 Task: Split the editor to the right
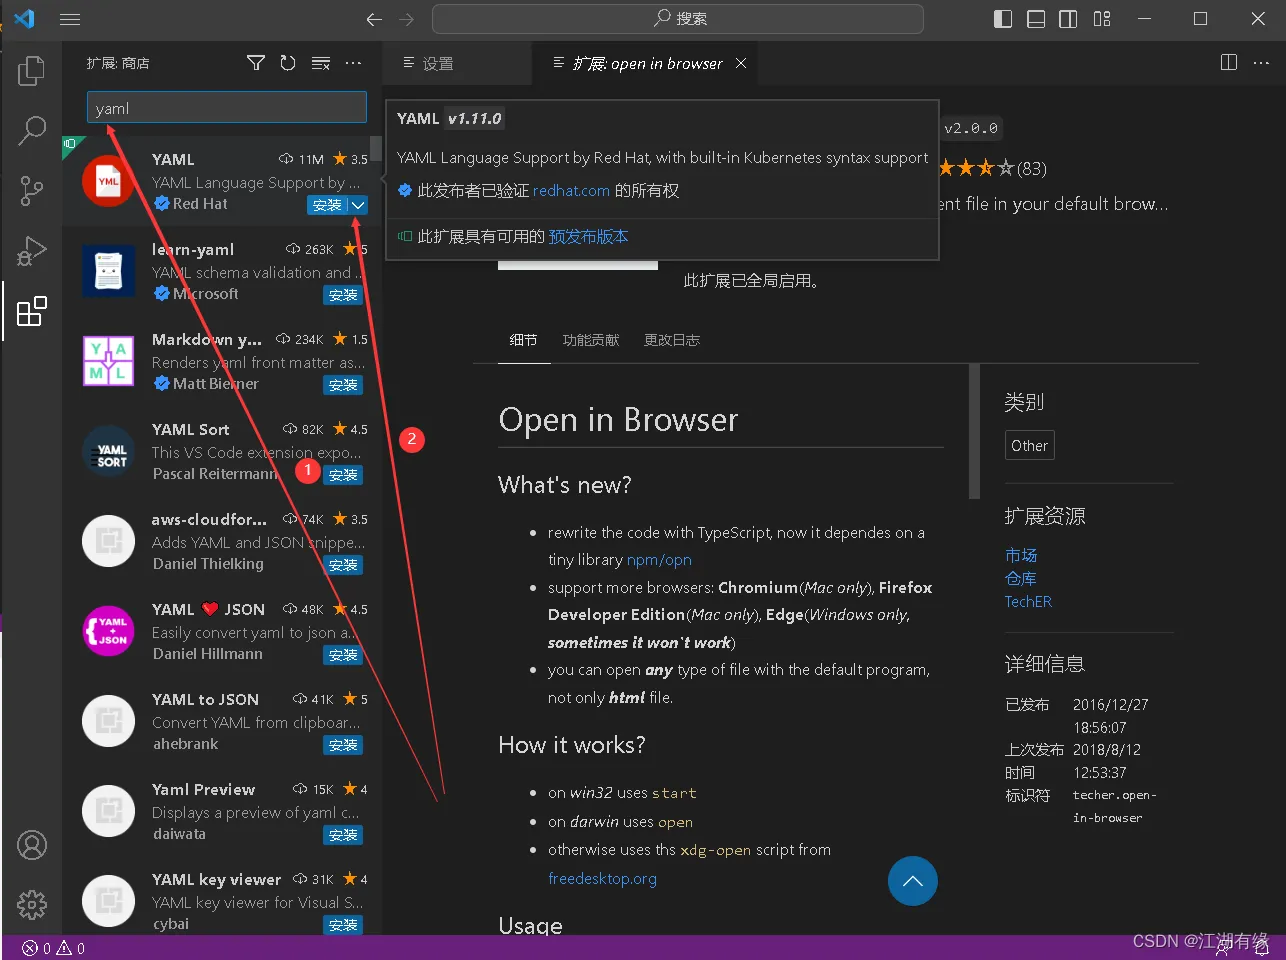[x=1229, y=62]
